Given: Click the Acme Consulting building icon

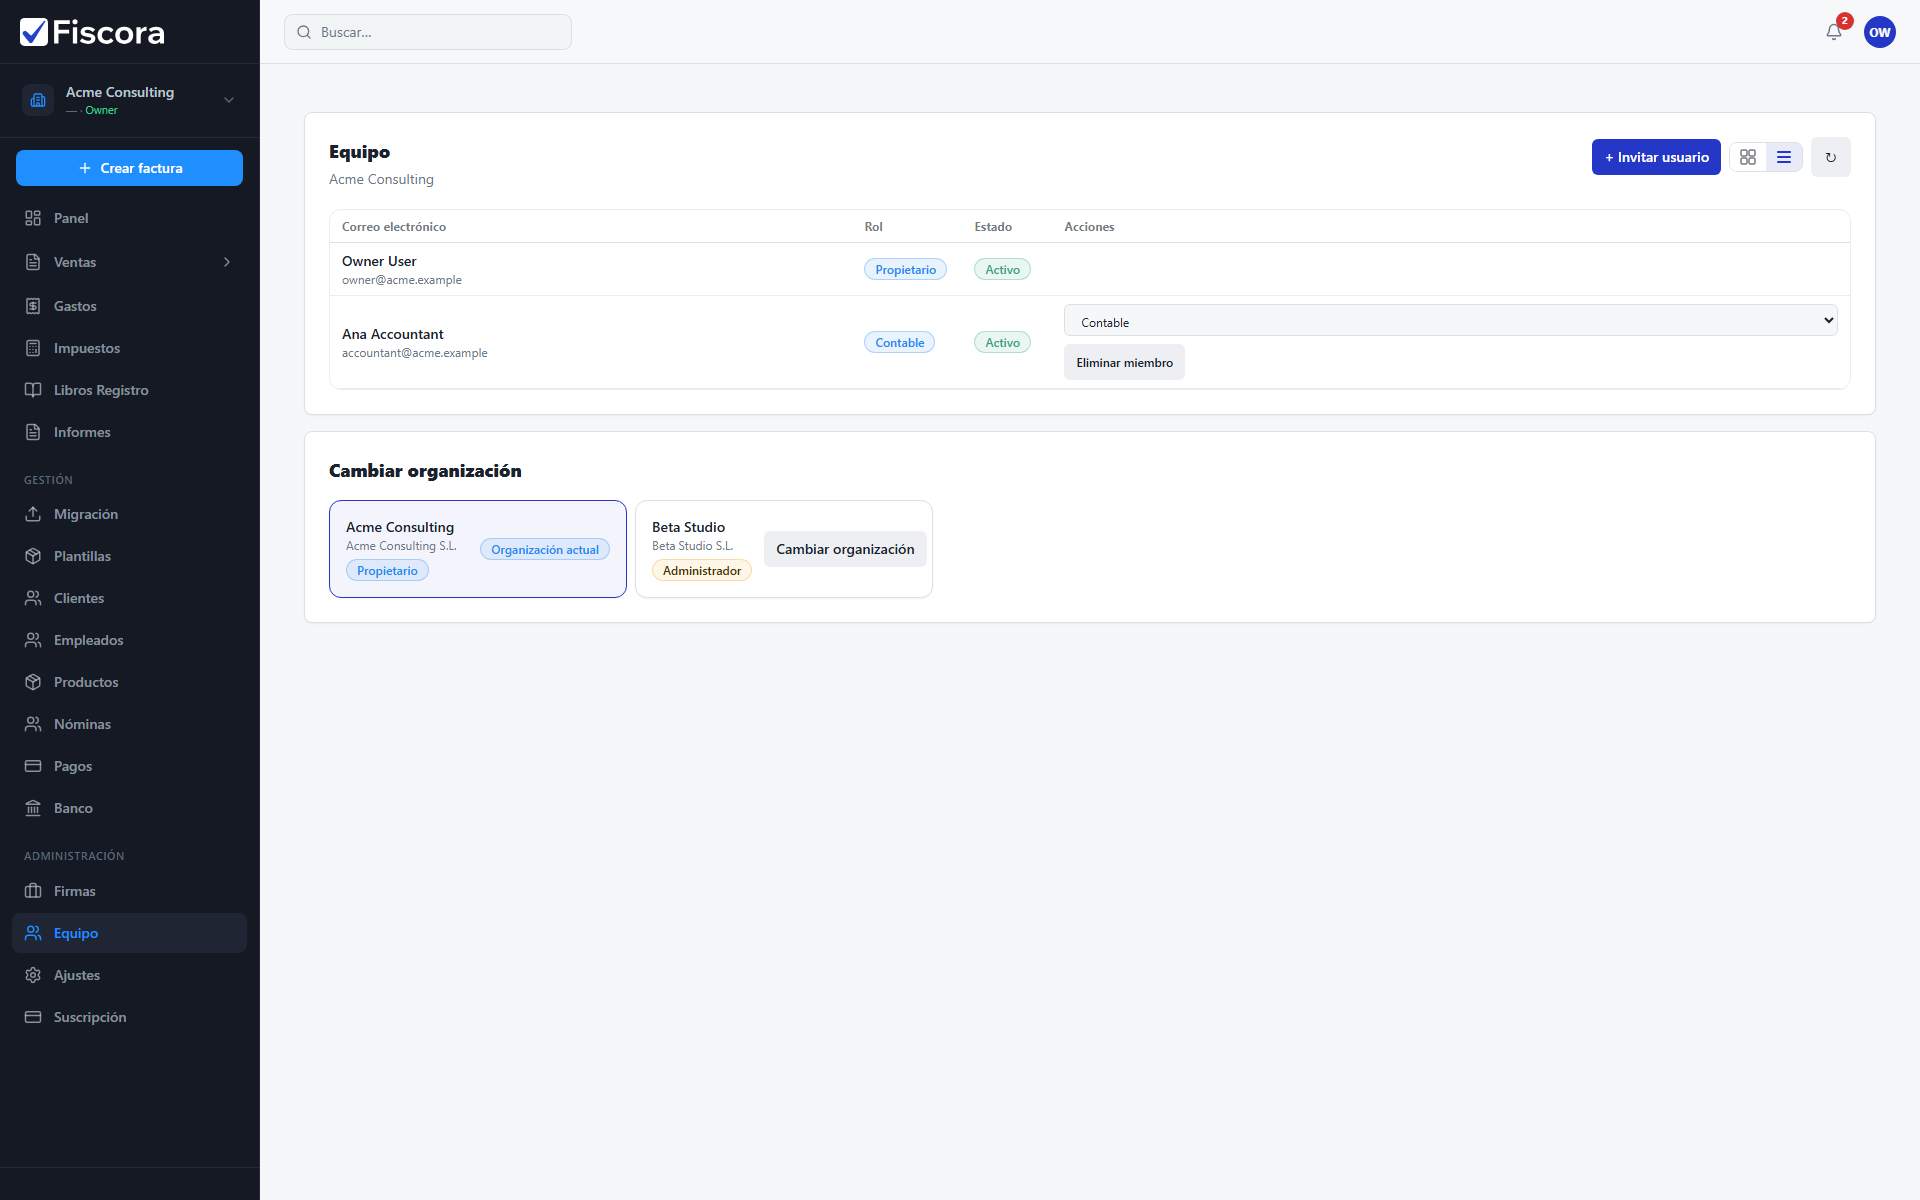Looking at the screenshot, I should coord(38,100).
